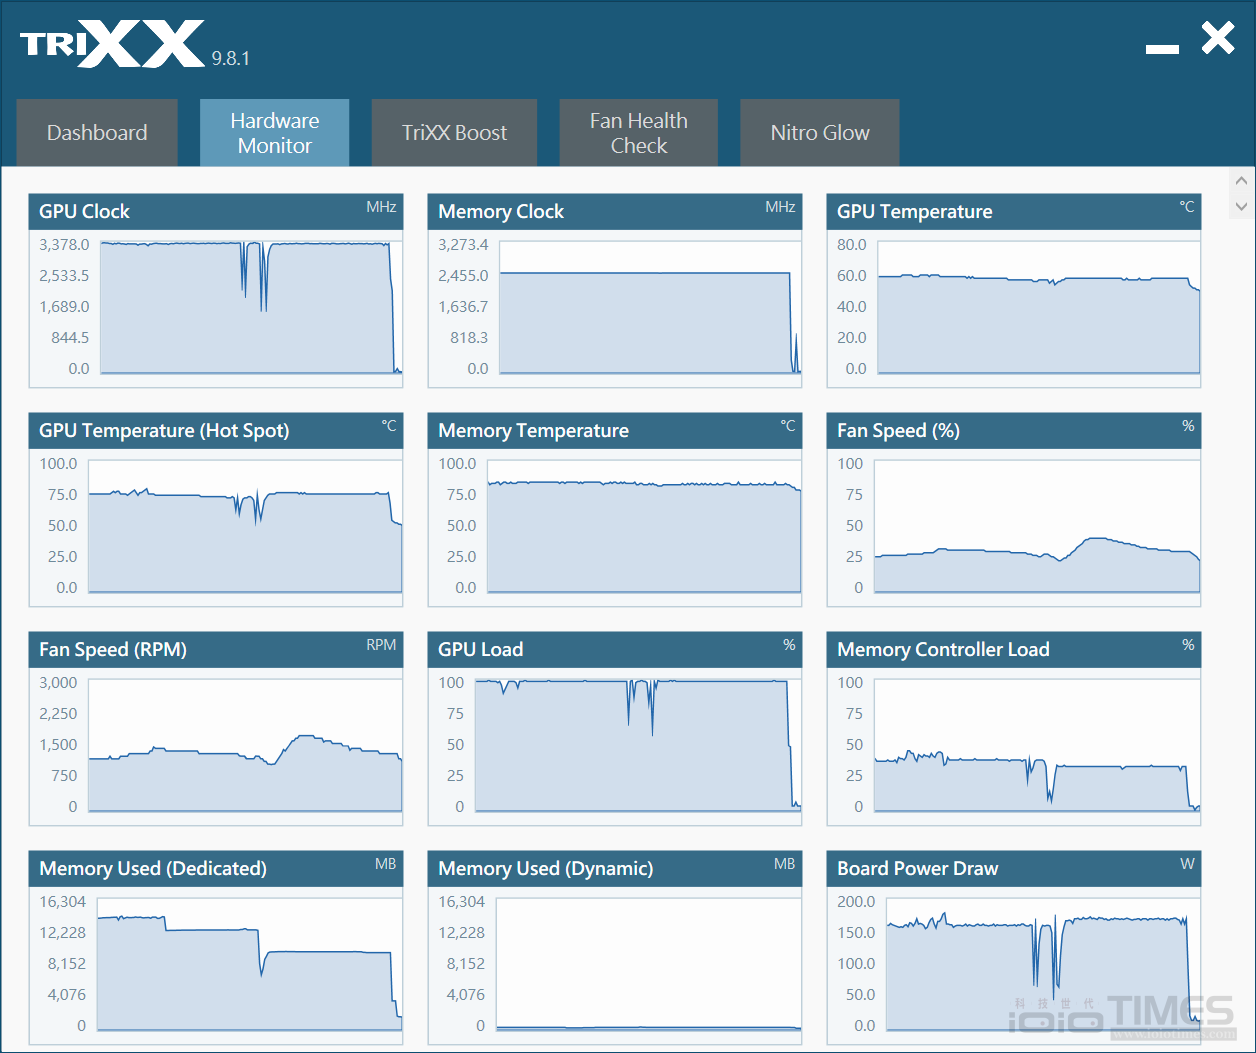Screen dimensions: 1256x1053
Task: Click the version number 9.8.1
Action: pyautogui.click(x=231, y=59)
